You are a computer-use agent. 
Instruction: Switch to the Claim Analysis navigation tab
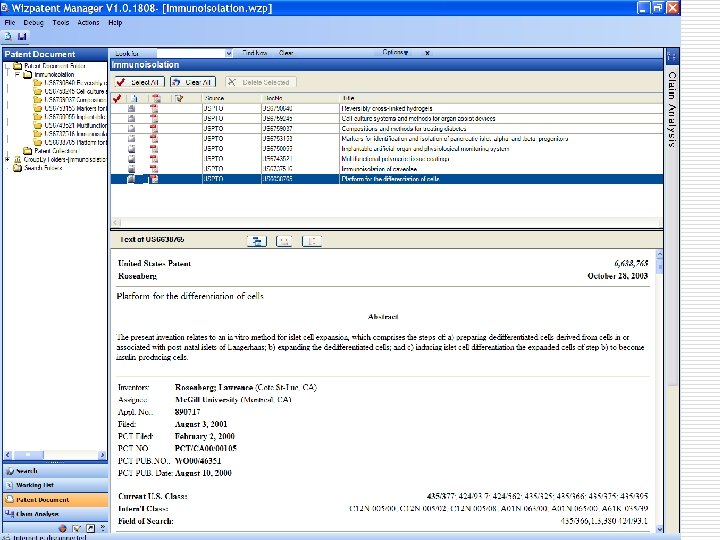55,514
